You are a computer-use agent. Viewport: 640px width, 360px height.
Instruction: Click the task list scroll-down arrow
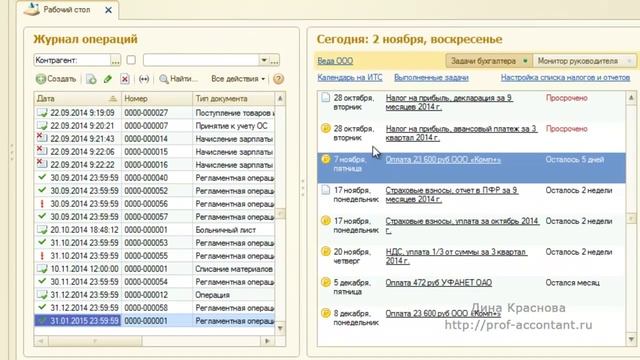click(631, 339)
